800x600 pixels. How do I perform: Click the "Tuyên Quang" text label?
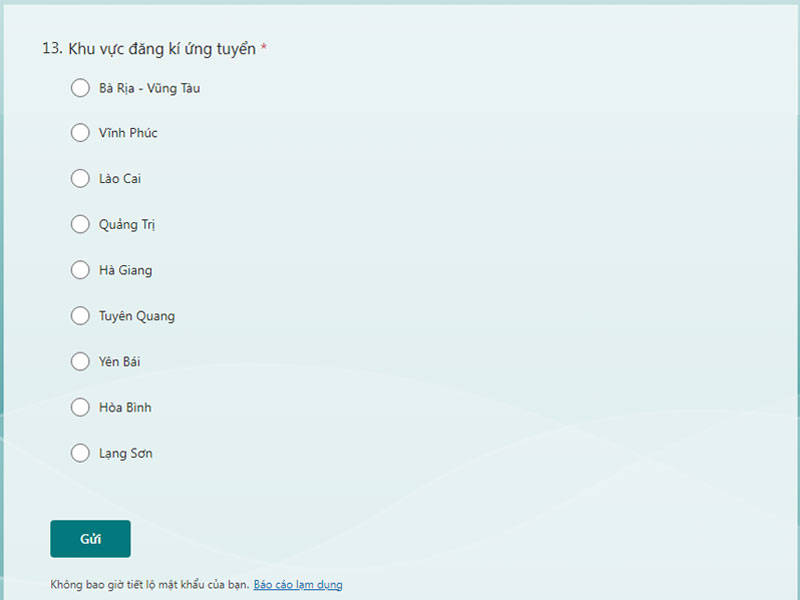point(137,316)
